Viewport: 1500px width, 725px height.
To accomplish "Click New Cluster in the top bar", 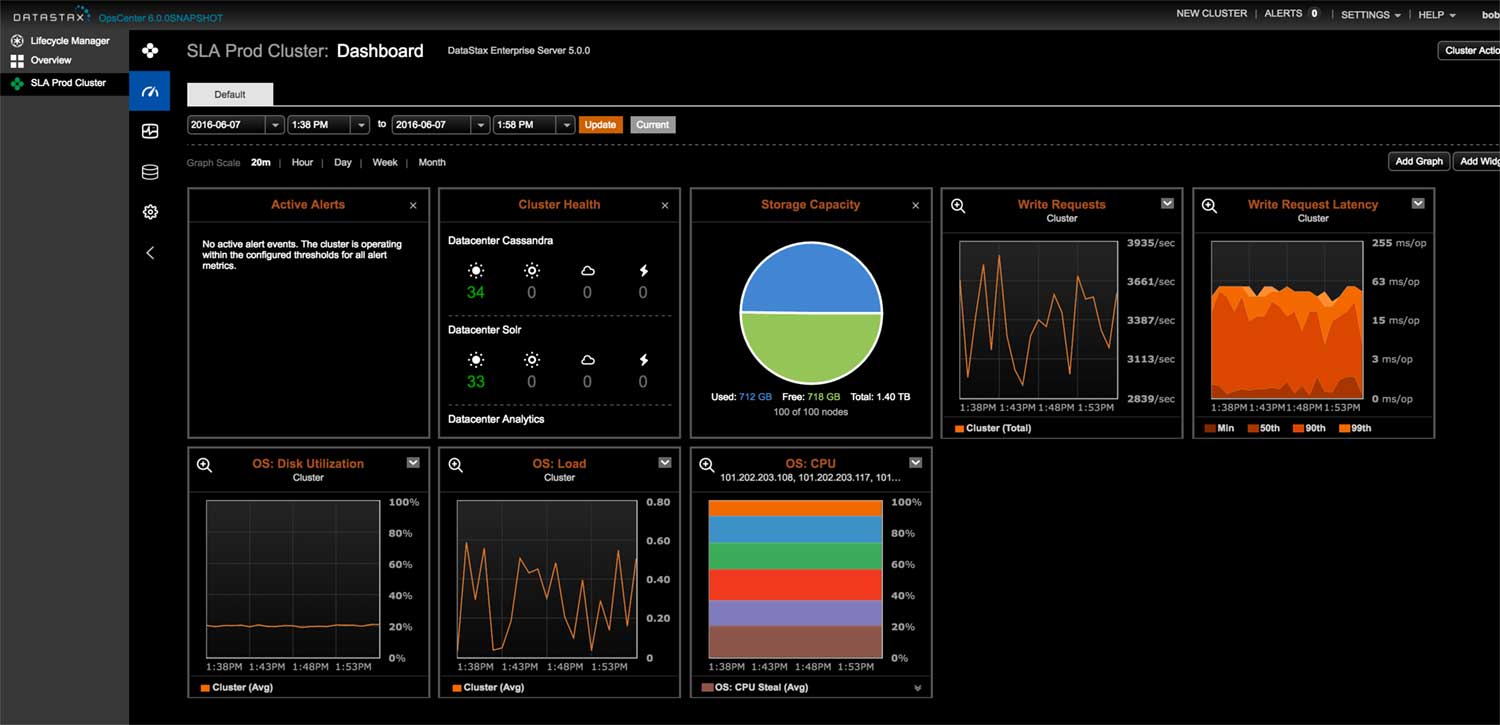I will pyautogui.click(x=1211, y=14).
